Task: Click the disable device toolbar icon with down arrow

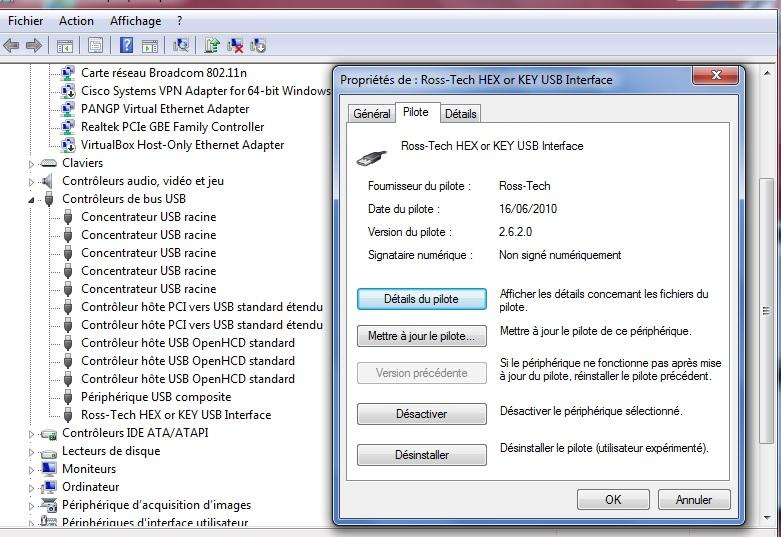Action: [258, 45]
